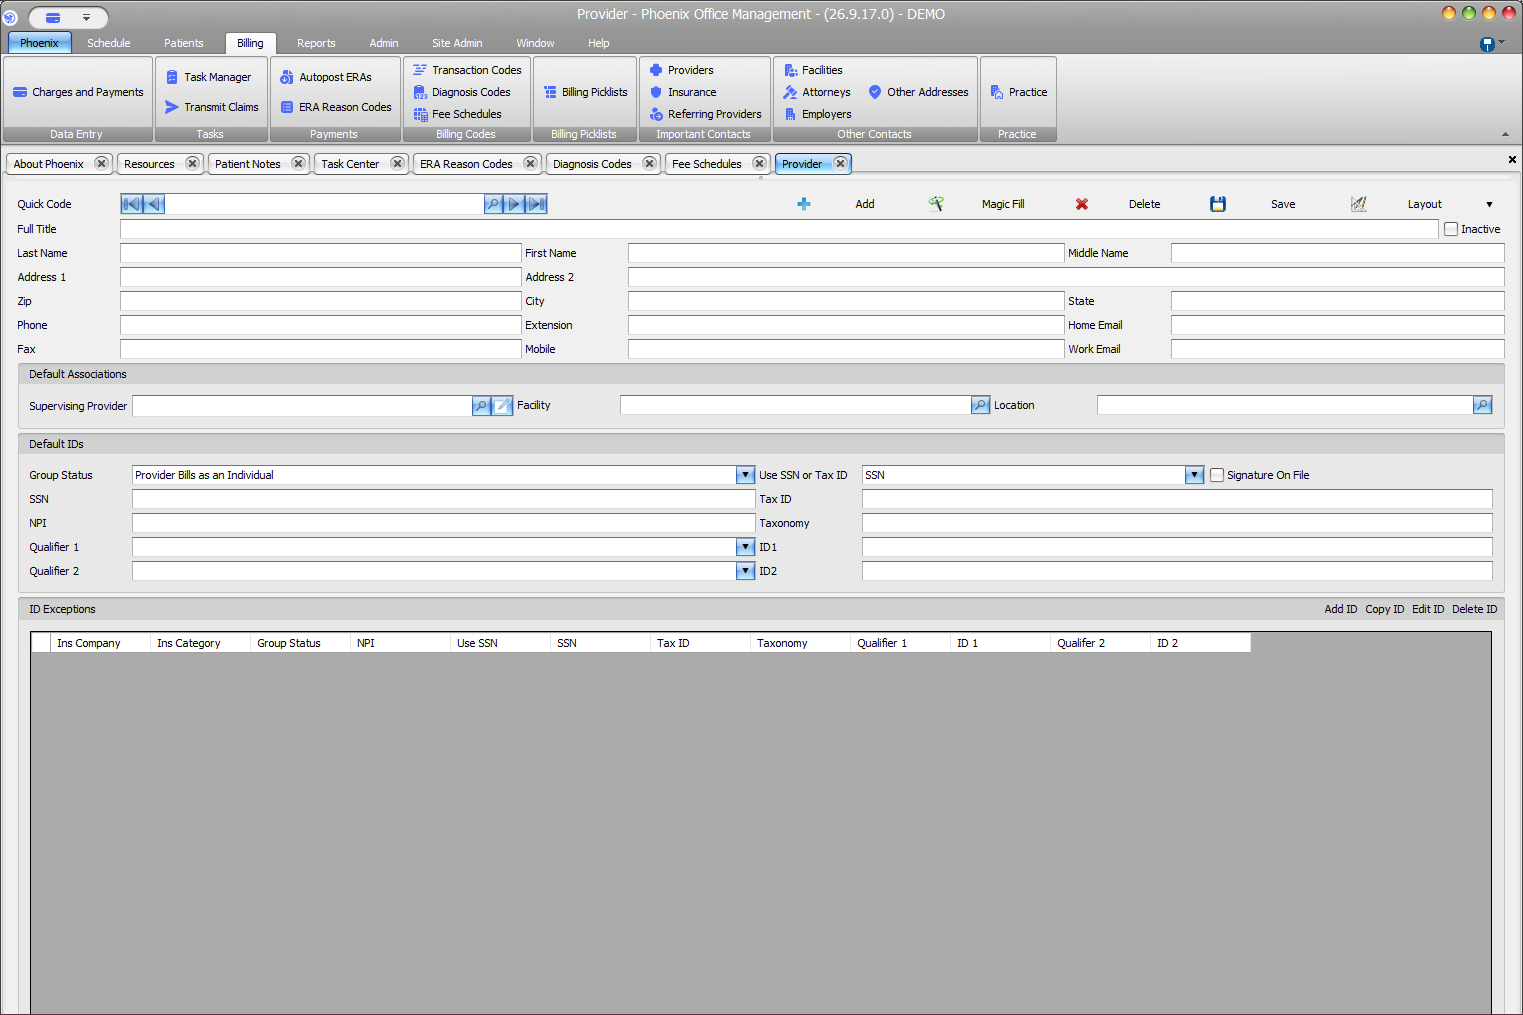Launch Transmit Claims

(211, 107)
